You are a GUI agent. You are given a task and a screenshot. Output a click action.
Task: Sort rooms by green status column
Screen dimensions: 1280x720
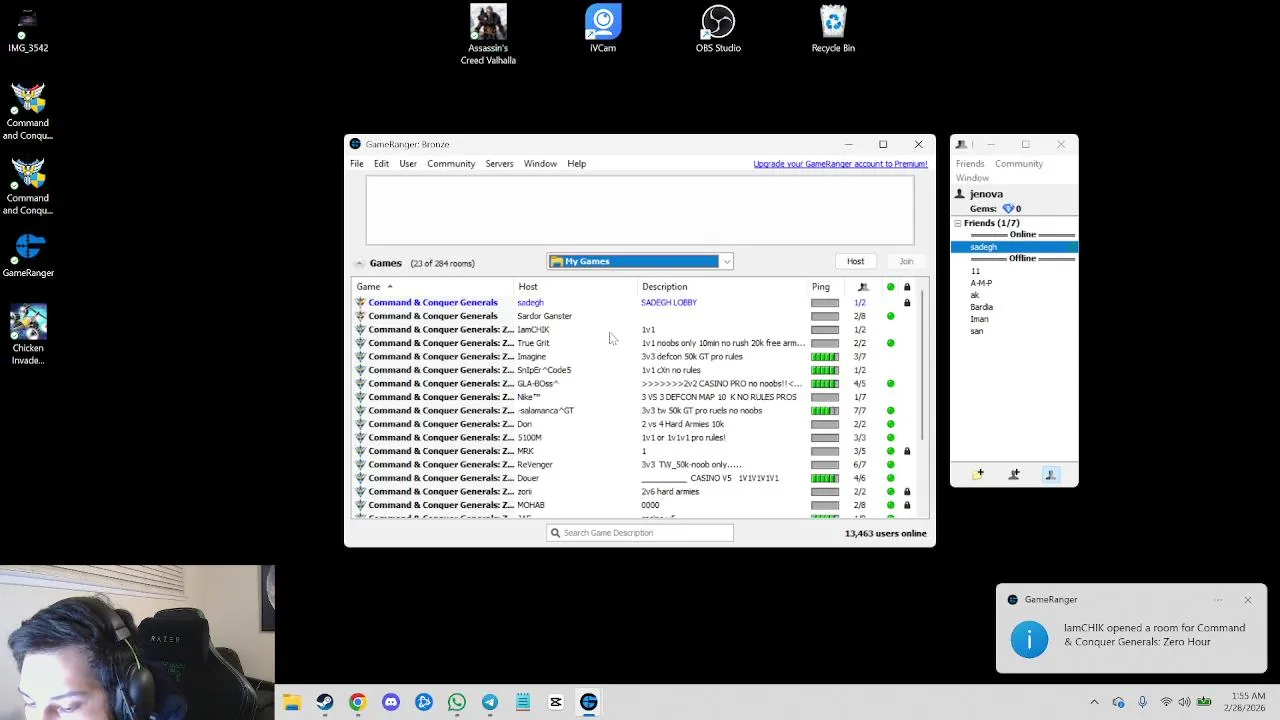point(890,287)
